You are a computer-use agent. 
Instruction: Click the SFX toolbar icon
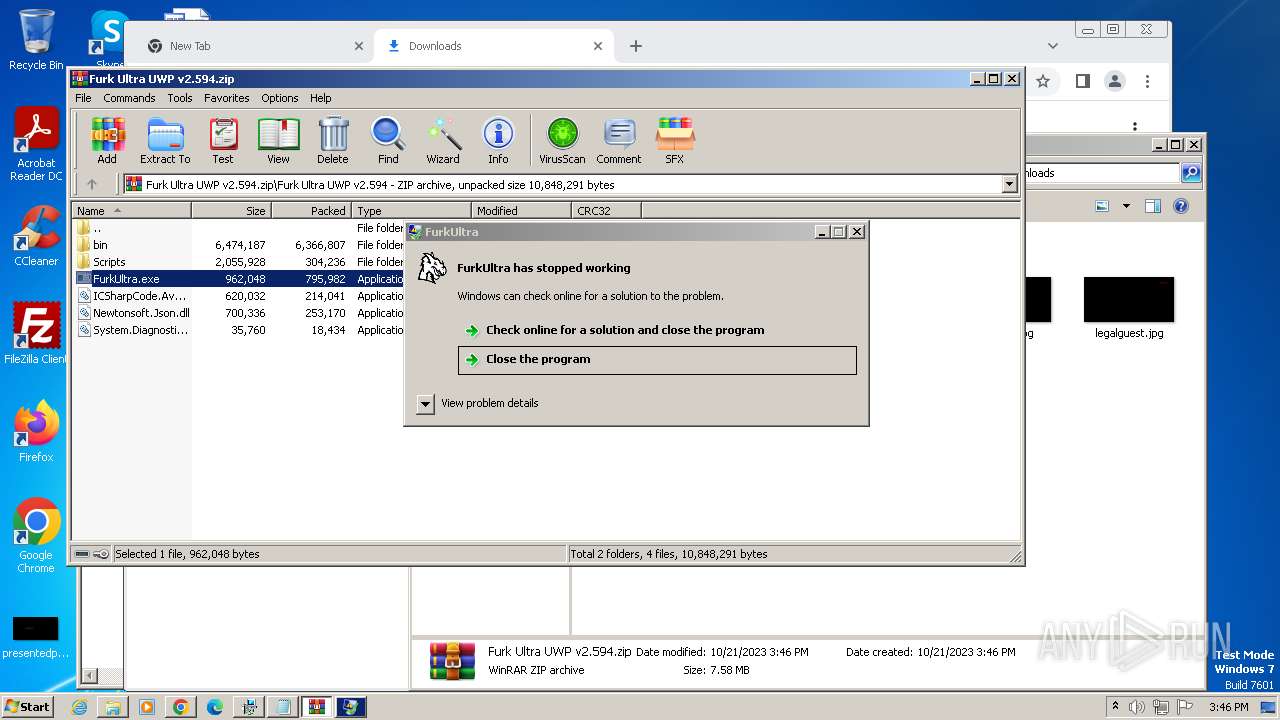[x=675, y=140]
